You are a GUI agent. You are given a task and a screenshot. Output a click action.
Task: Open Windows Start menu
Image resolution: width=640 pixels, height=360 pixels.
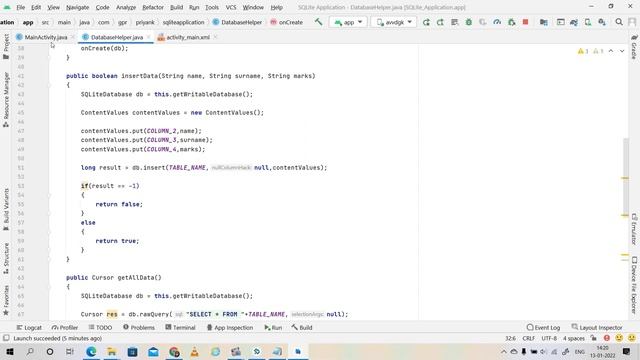pos(9,351)
